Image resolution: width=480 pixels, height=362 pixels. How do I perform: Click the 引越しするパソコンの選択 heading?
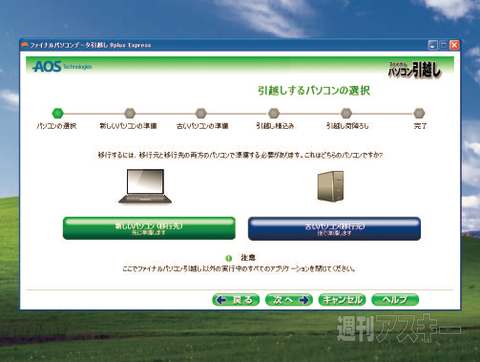pos(314,90)
